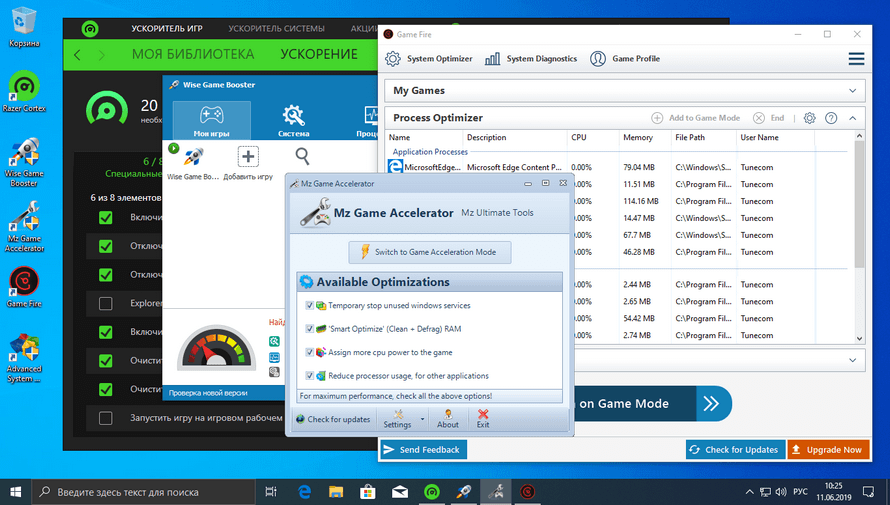This screenshot has width=890, height=505.
Task: Open About in Mz Game Accelerator
Action: tap(448, 419)
